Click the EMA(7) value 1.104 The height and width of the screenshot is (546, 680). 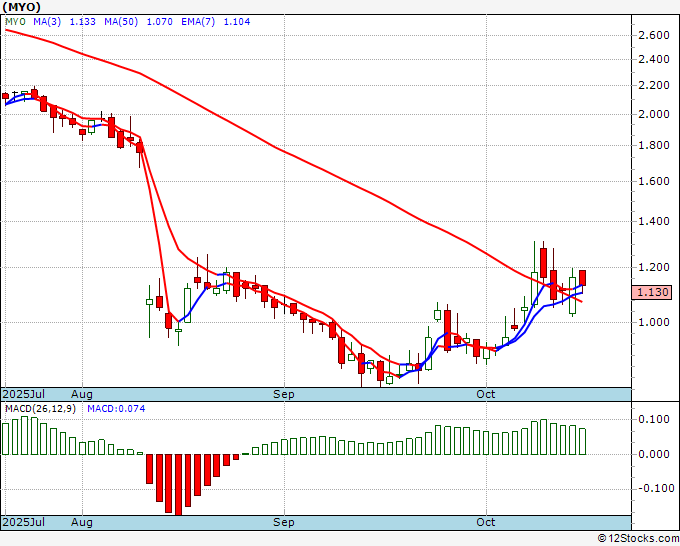237,22
